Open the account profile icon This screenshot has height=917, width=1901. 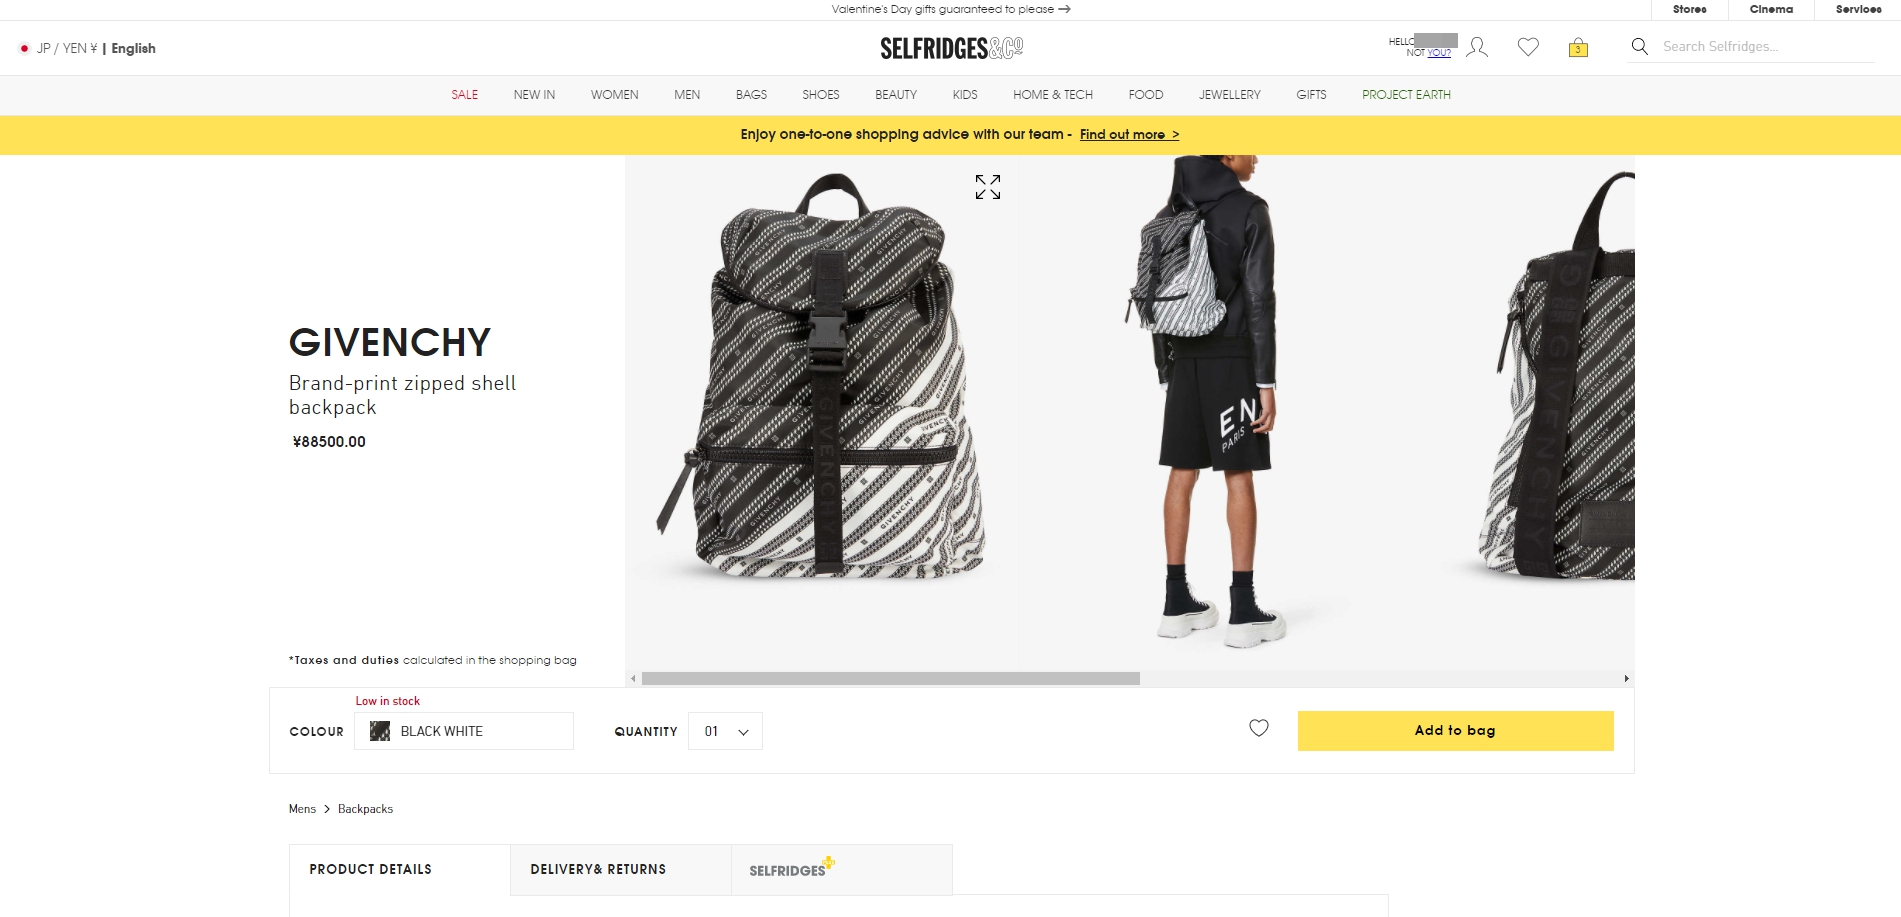pyautogui.click(x=1477, y=47)
